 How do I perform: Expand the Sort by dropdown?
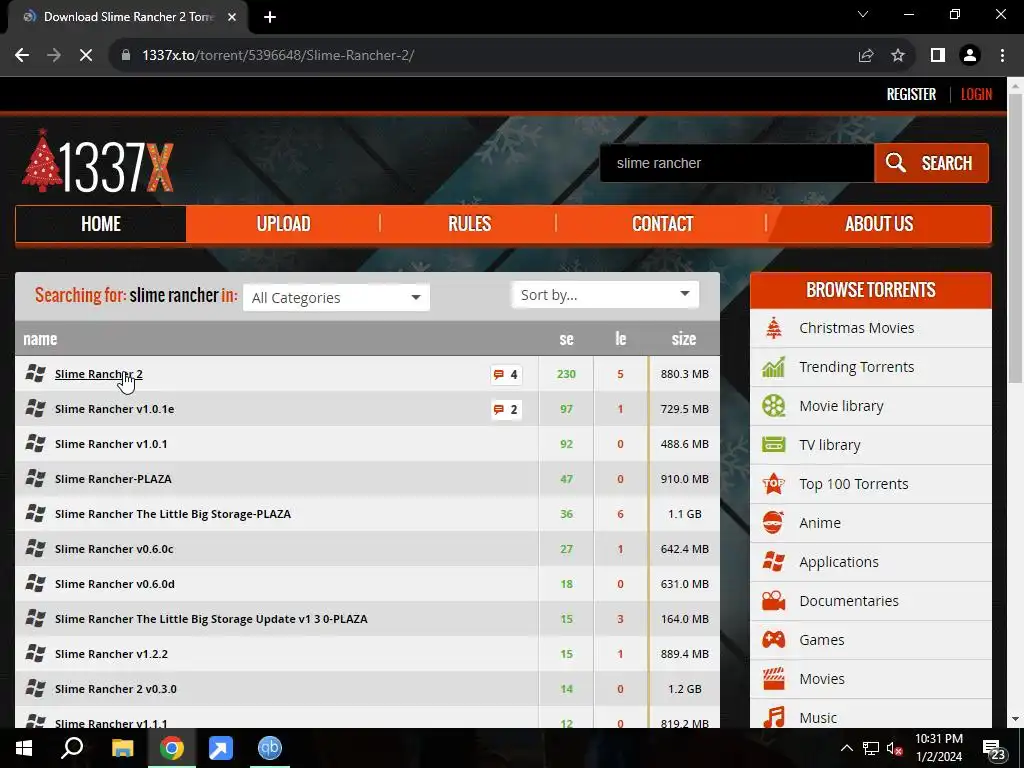tap(605, 295)
